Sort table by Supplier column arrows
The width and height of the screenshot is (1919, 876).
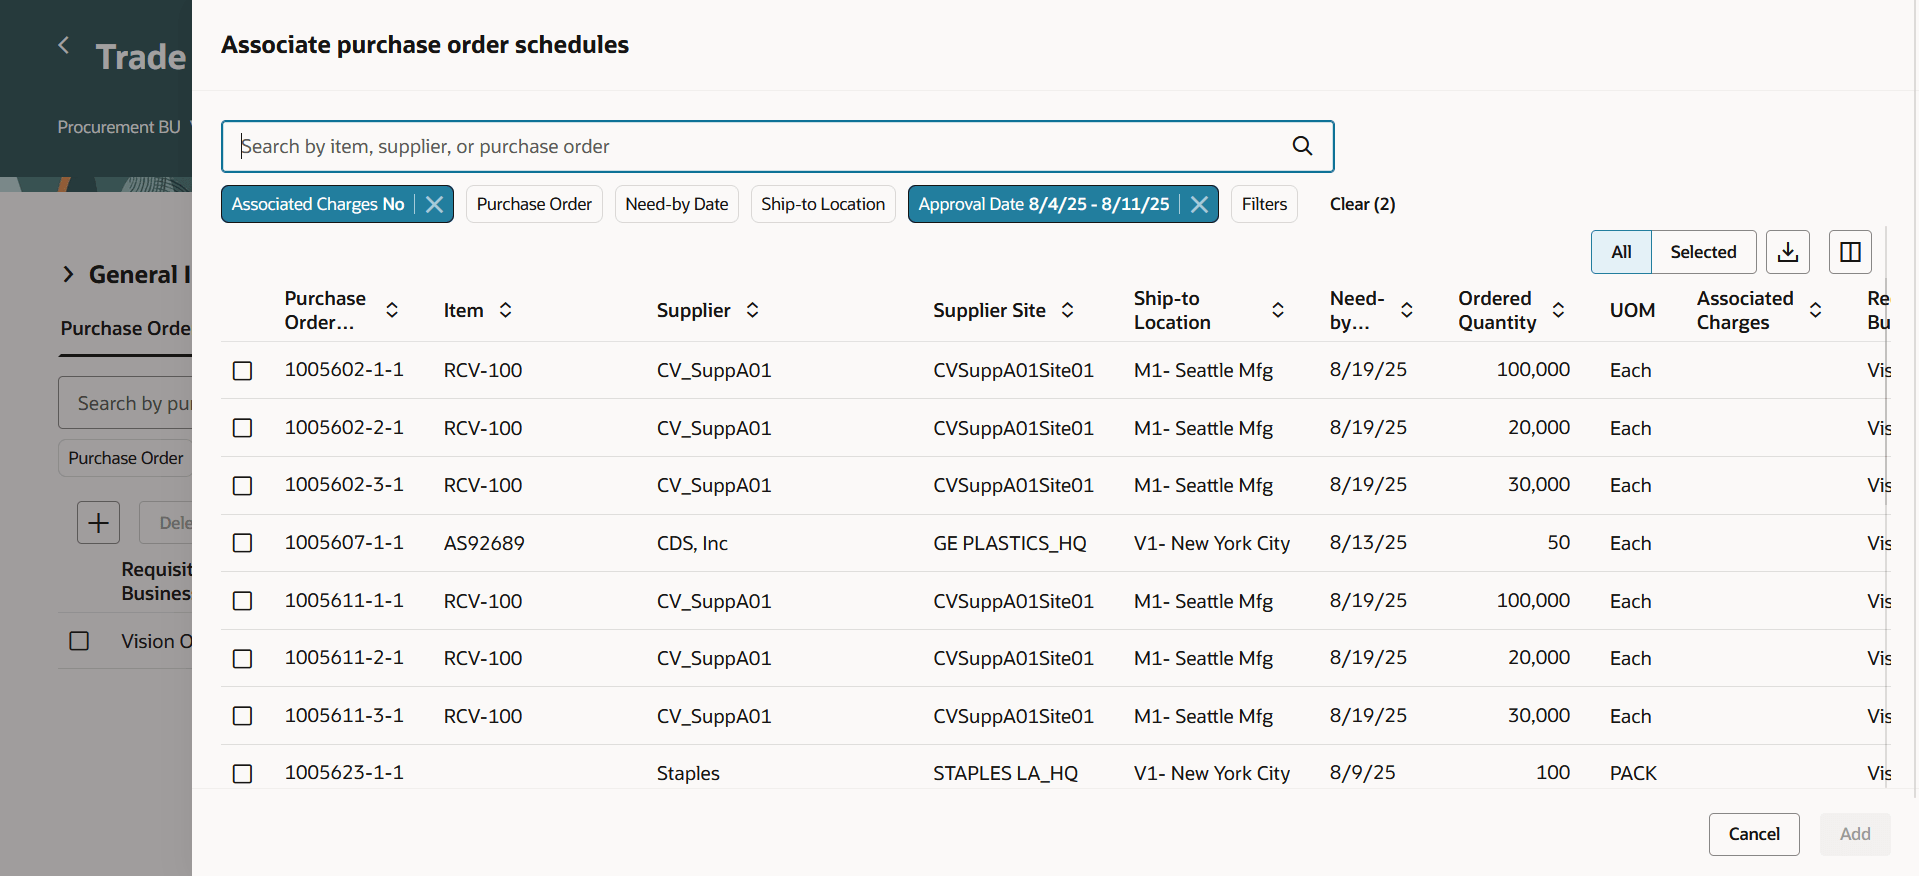[x=752, y=310]
